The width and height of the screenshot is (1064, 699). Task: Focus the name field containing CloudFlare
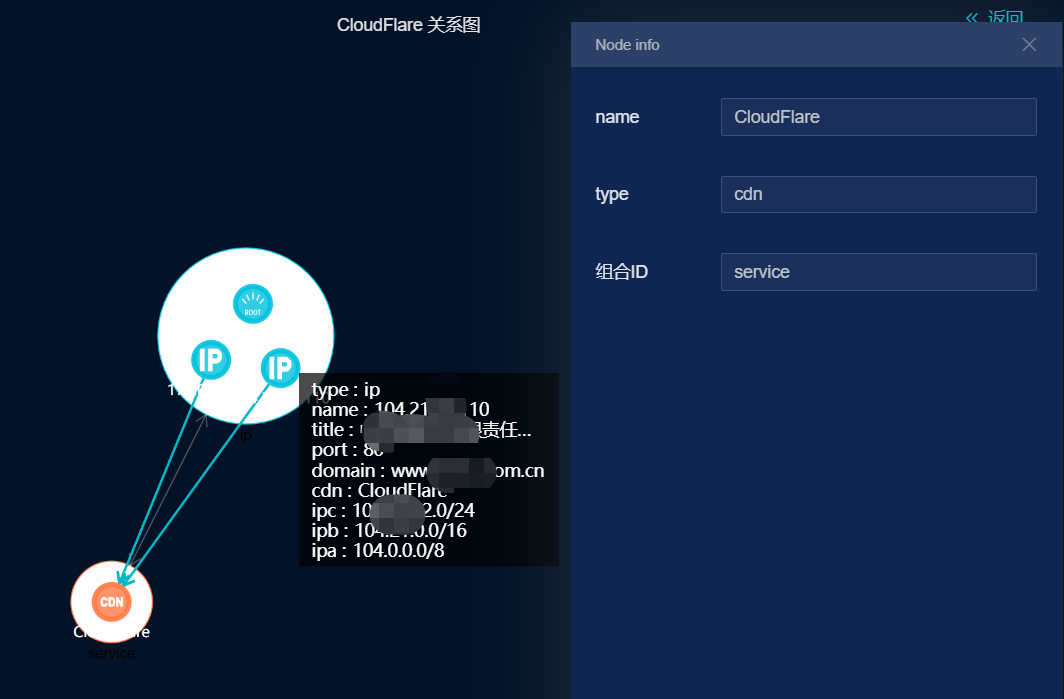[878, 117]
